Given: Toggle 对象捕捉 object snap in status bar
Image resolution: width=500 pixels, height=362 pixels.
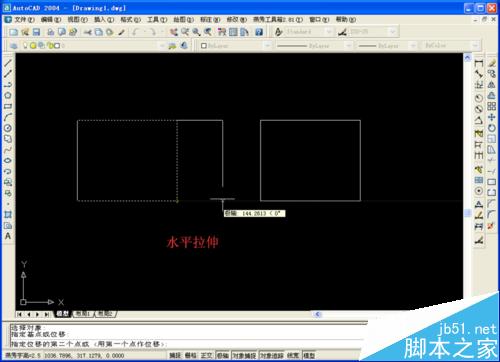Looking at the screenshot, I should pos(244,355).
